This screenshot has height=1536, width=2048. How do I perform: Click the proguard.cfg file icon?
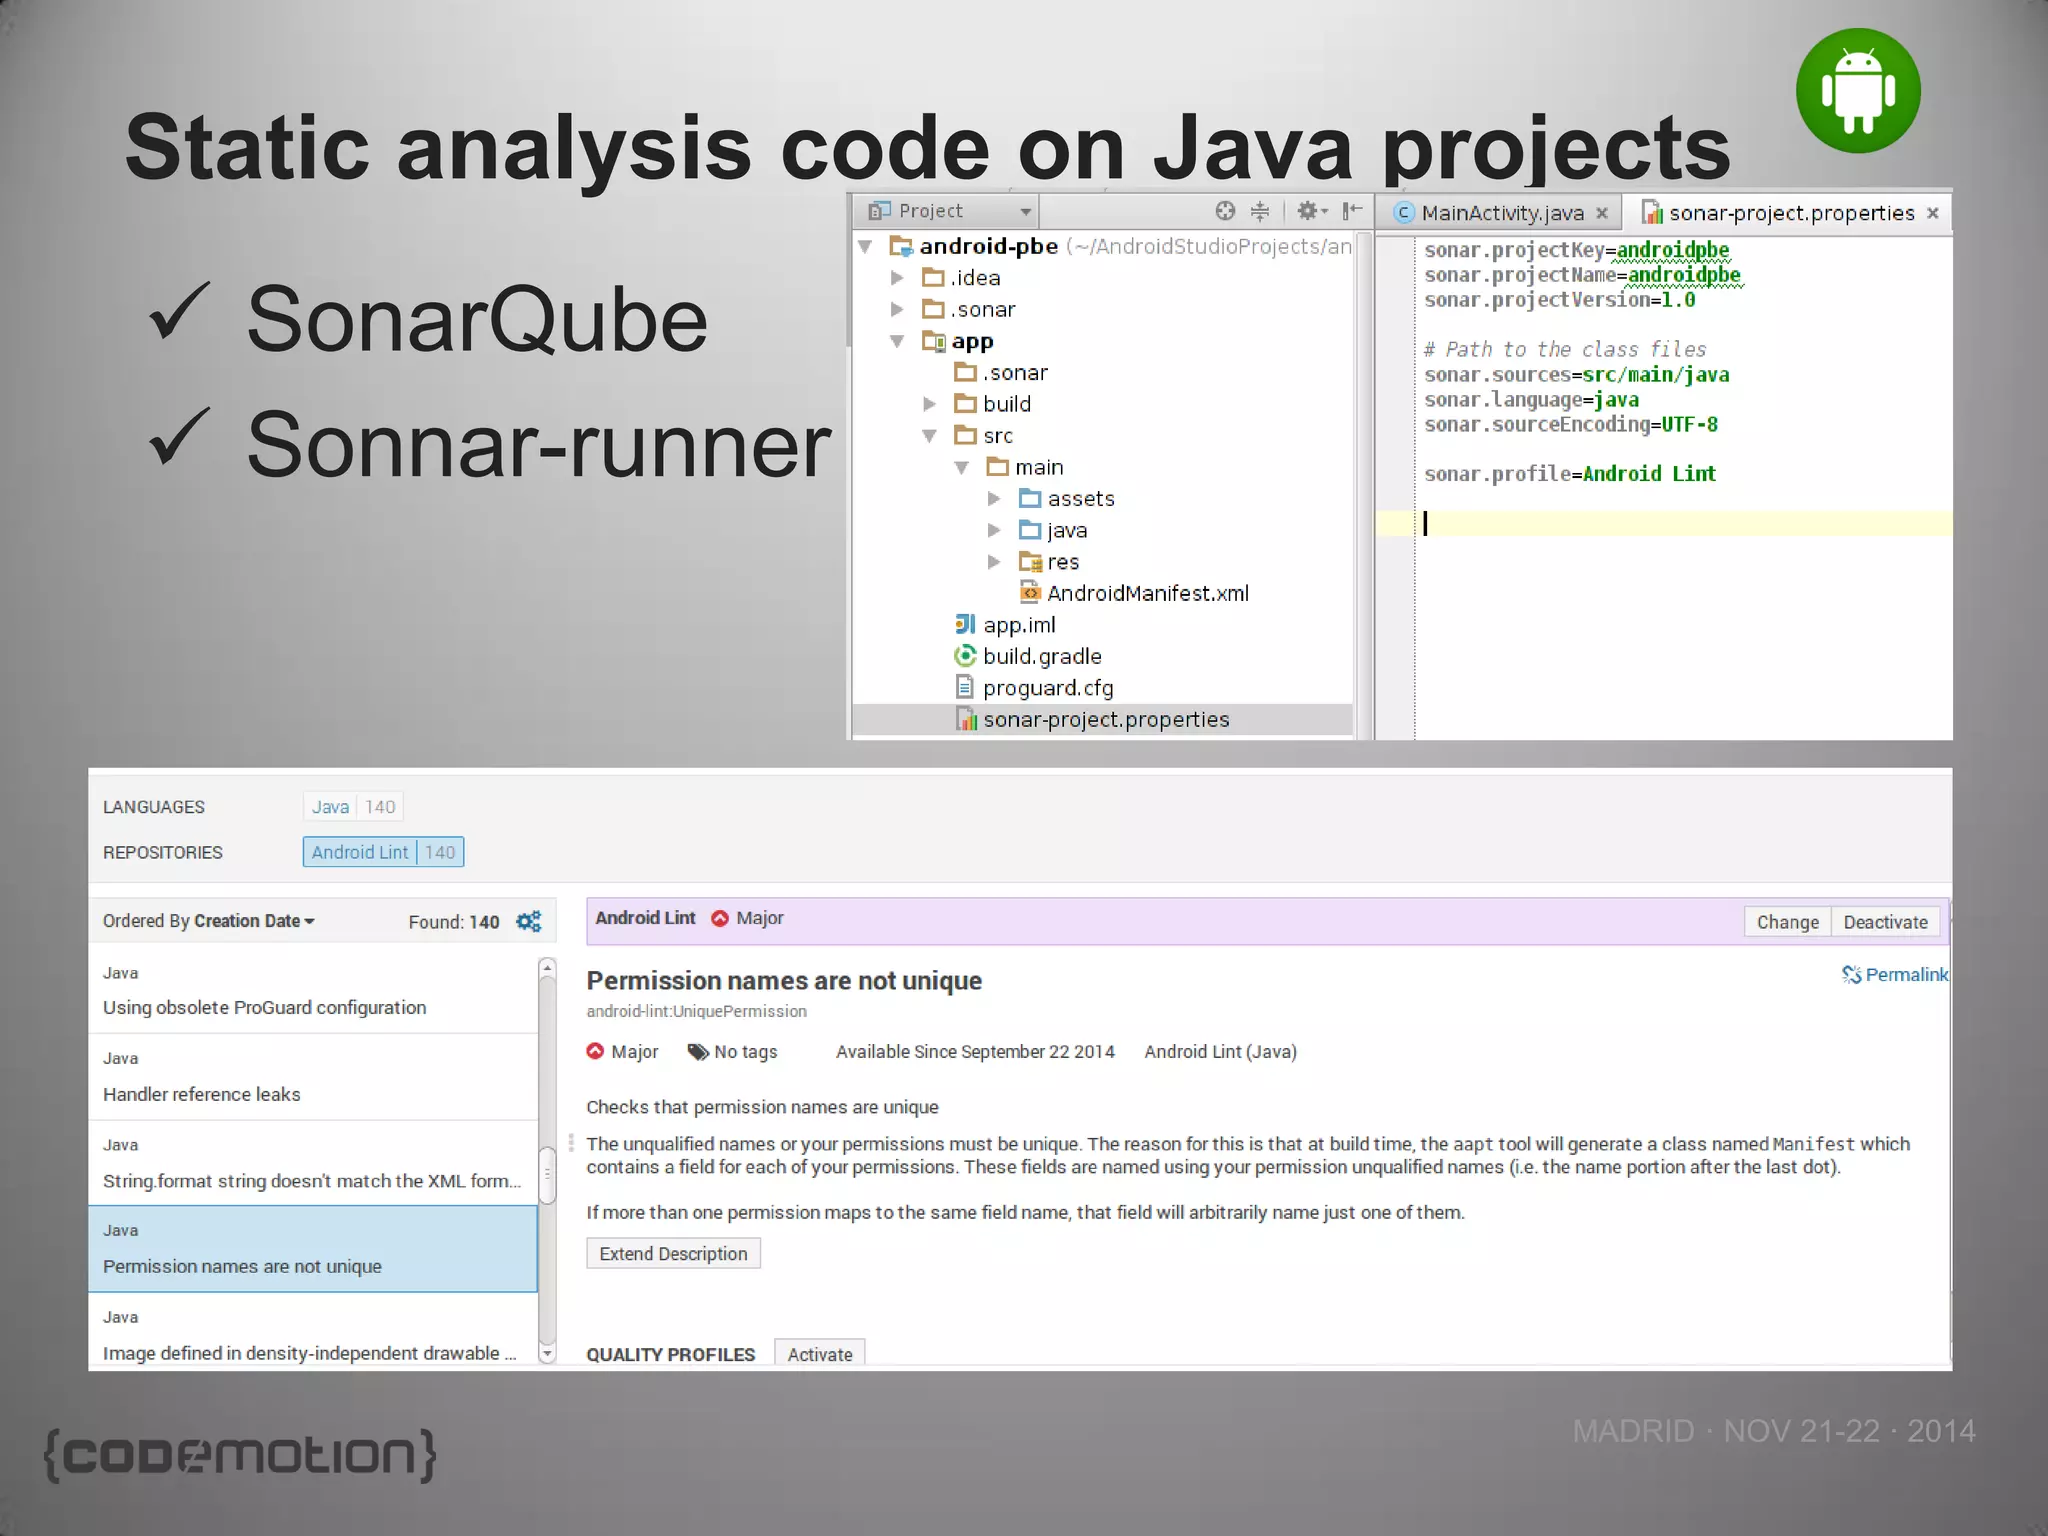click(x=965, y=688)
